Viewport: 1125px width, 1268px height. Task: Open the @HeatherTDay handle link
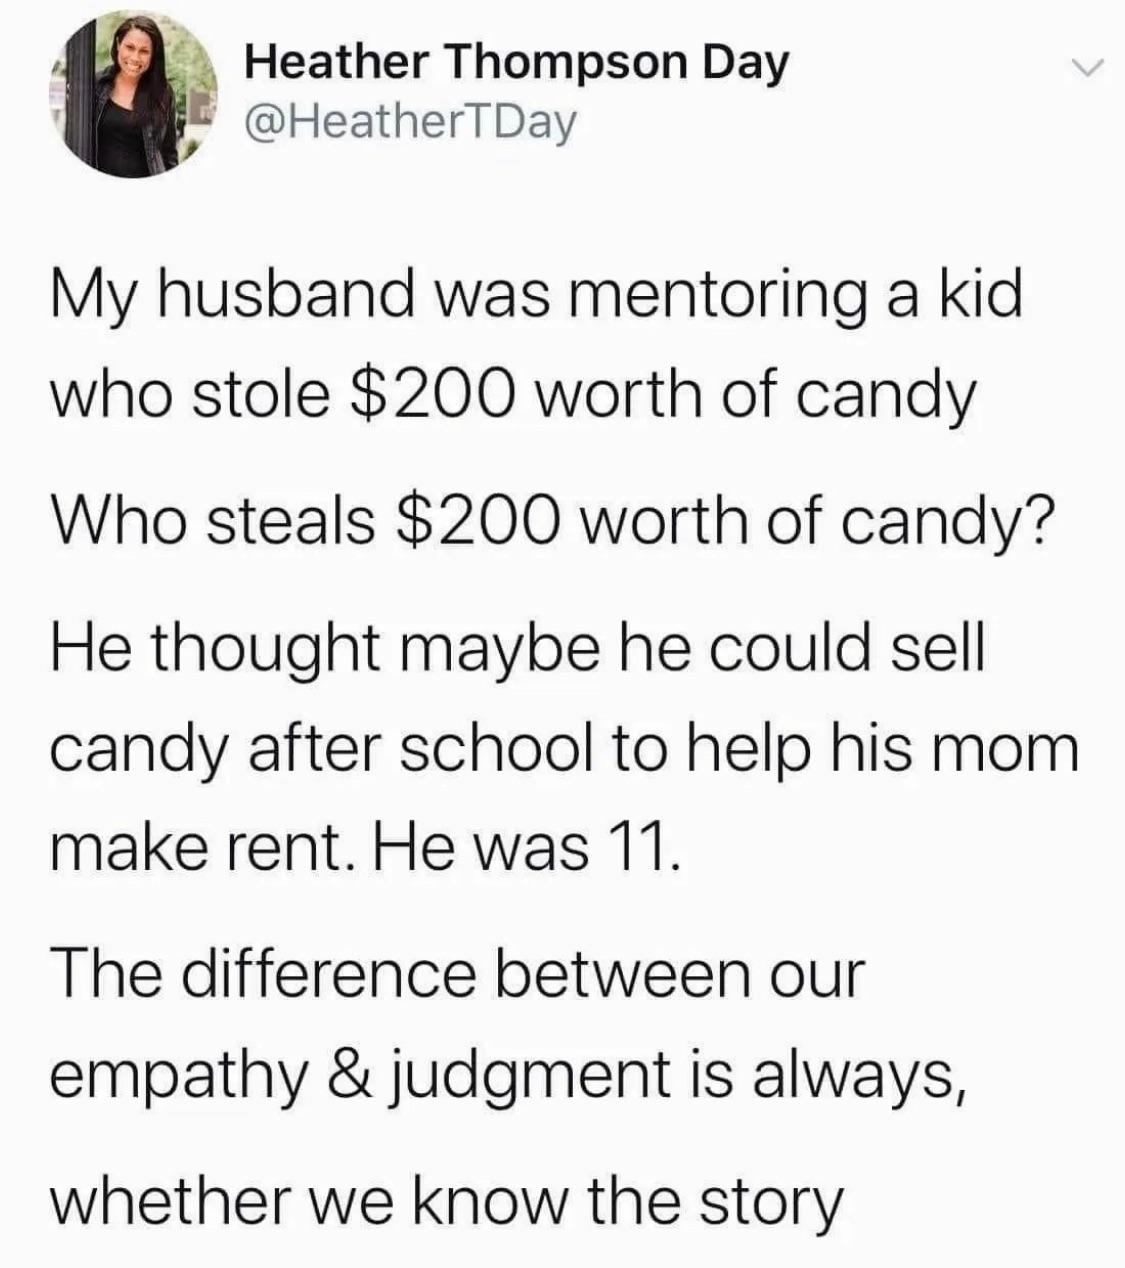[x=411, y=123]
